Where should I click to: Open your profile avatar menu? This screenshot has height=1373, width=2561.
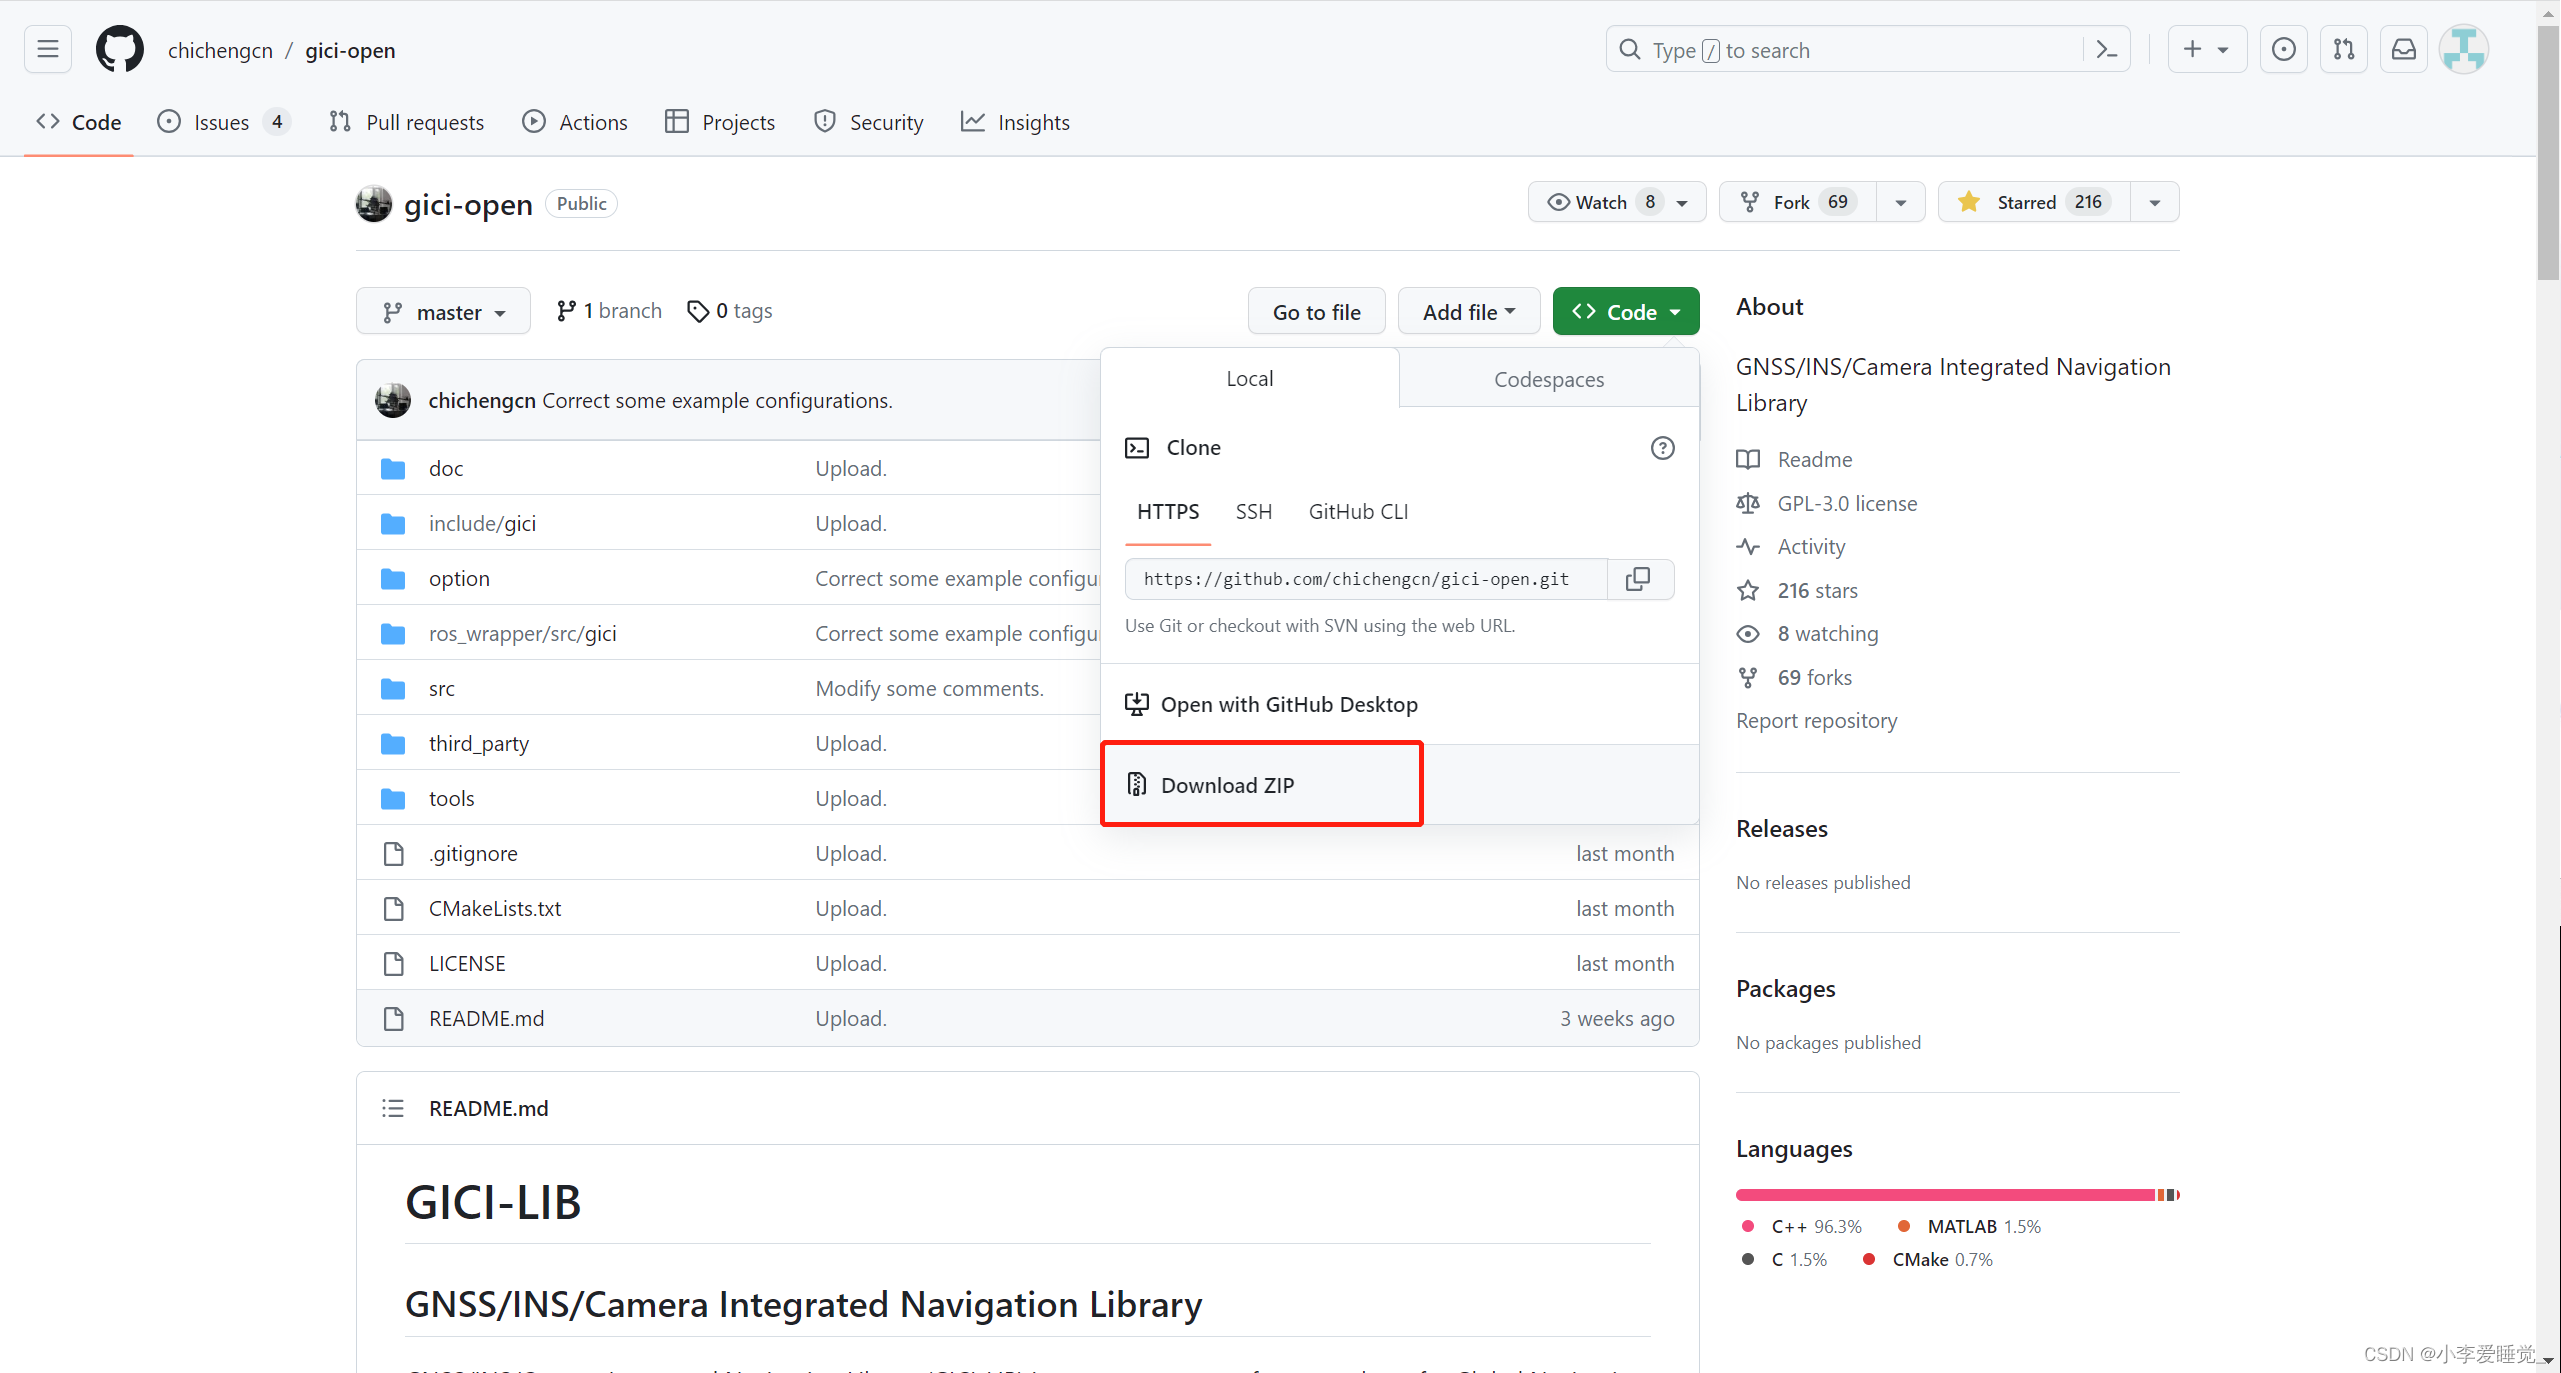[2464, 49]
